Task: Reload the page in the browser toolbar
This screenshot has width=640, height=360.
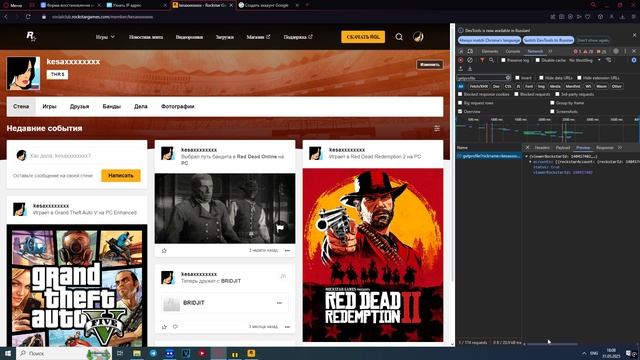Action: [28, 17]
